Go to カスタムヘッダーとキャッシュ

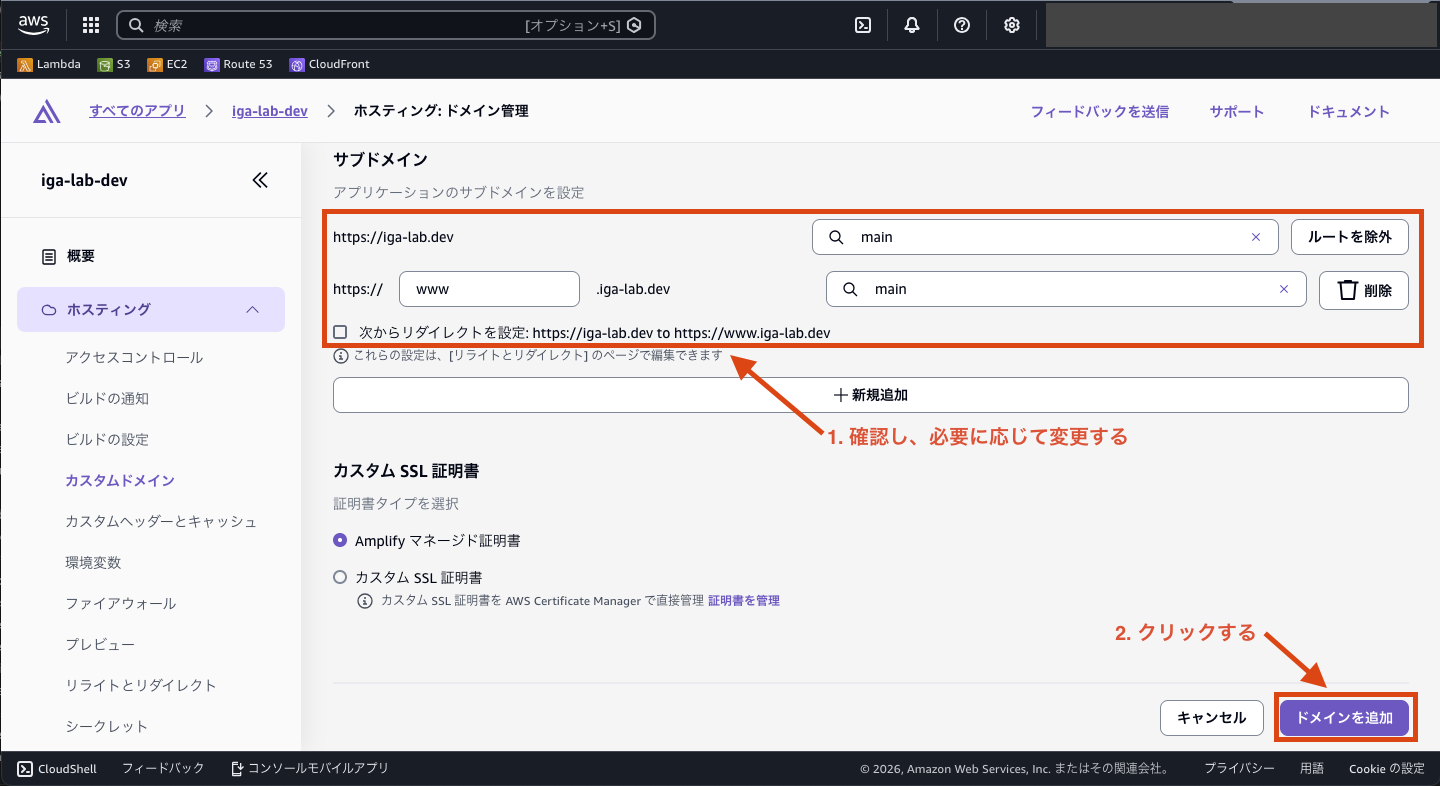pos(161,521)
